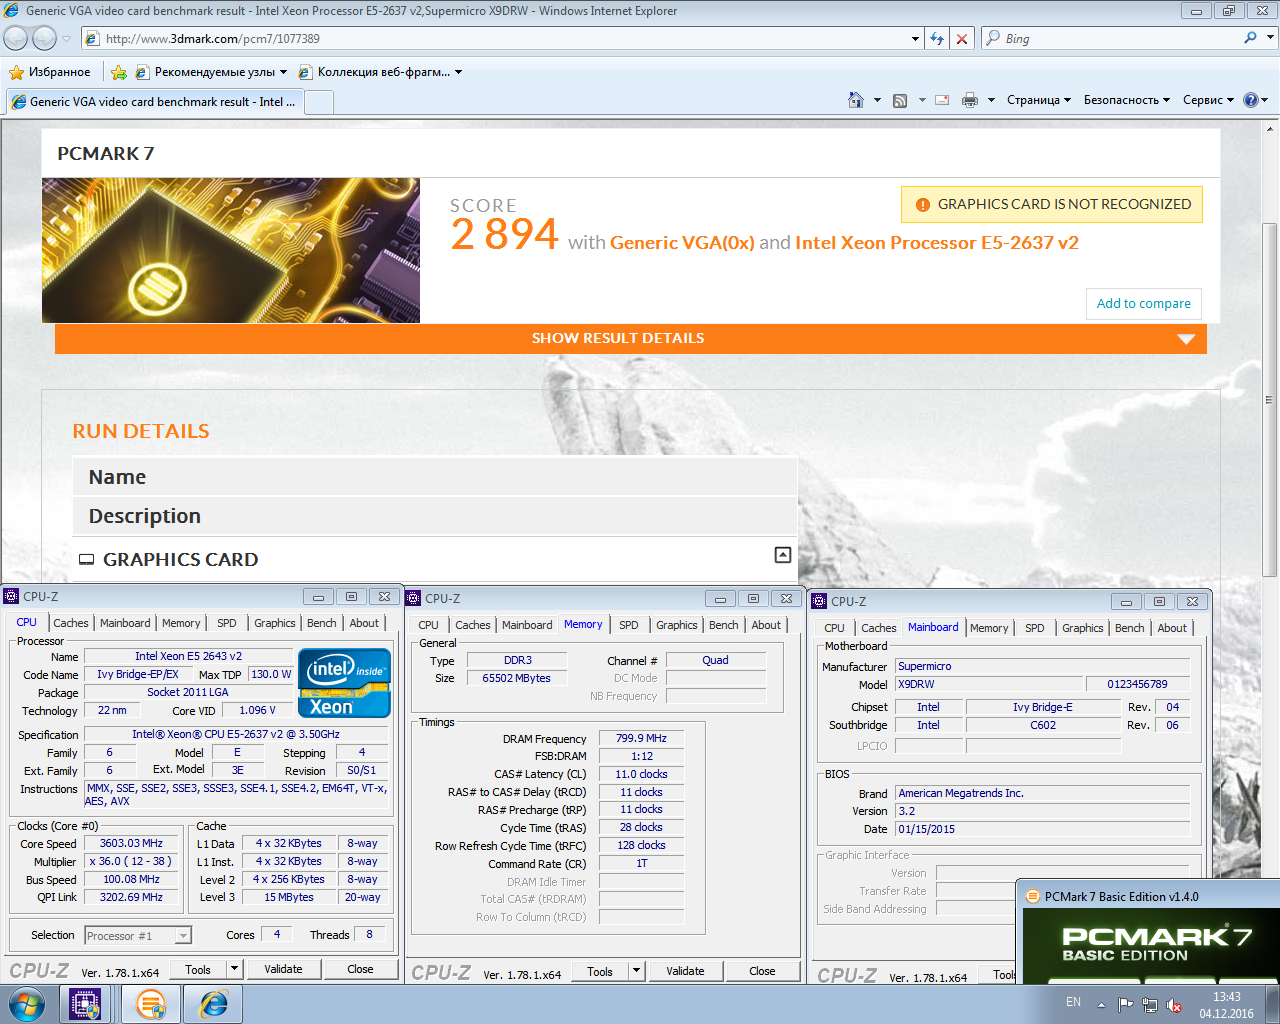Screen dimensions: 1280x1024
Task: Switch to Graphics tab in middle CPU-Z window
Action: click(677, 625)
